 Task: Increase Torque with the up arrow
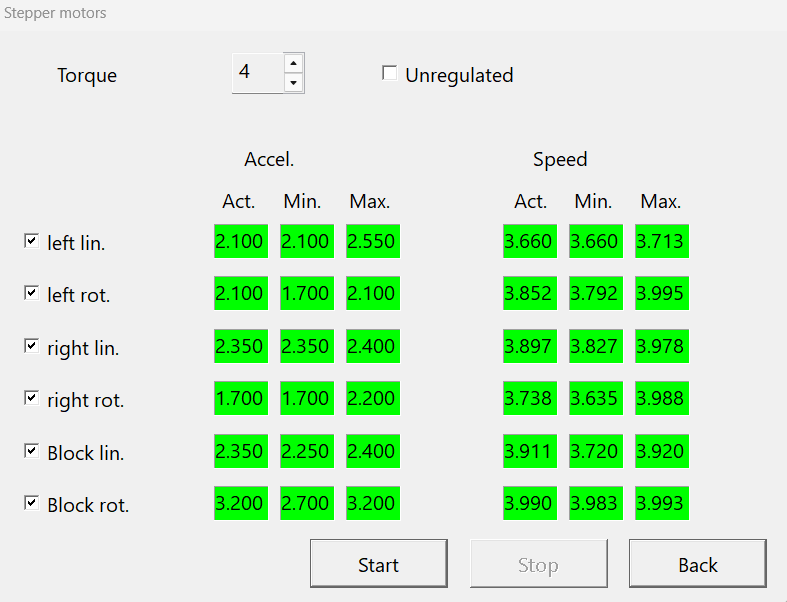293,63
